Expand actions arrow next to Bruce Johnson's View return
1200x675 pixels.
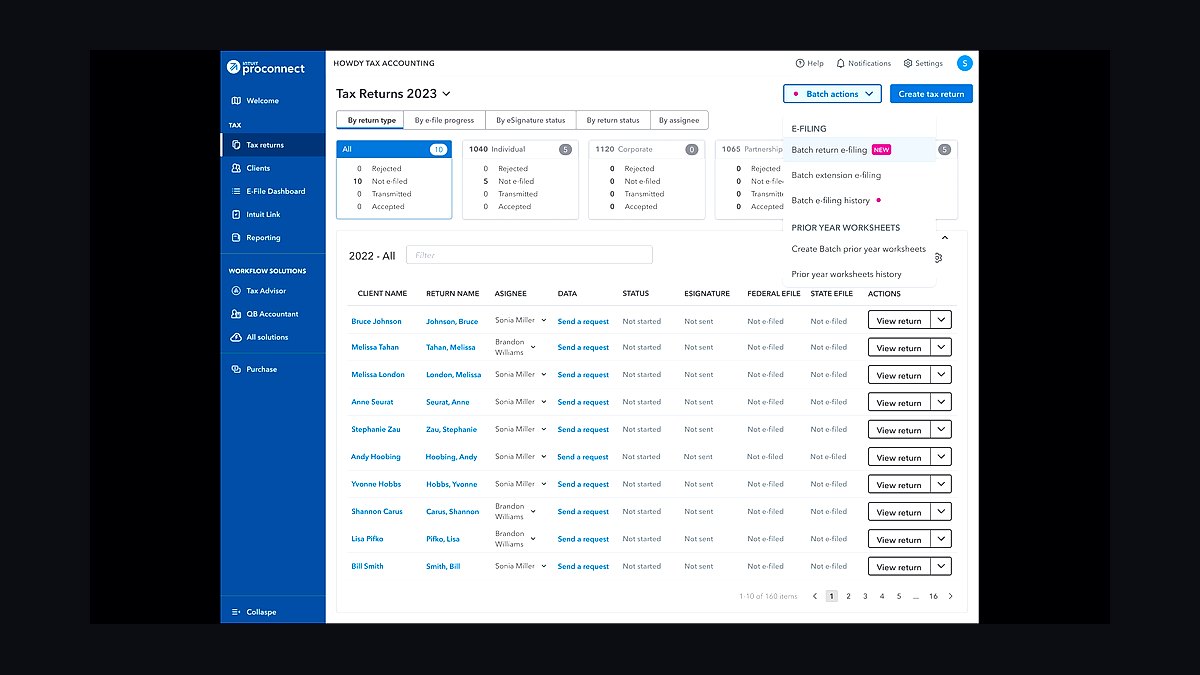click(941, 320)
